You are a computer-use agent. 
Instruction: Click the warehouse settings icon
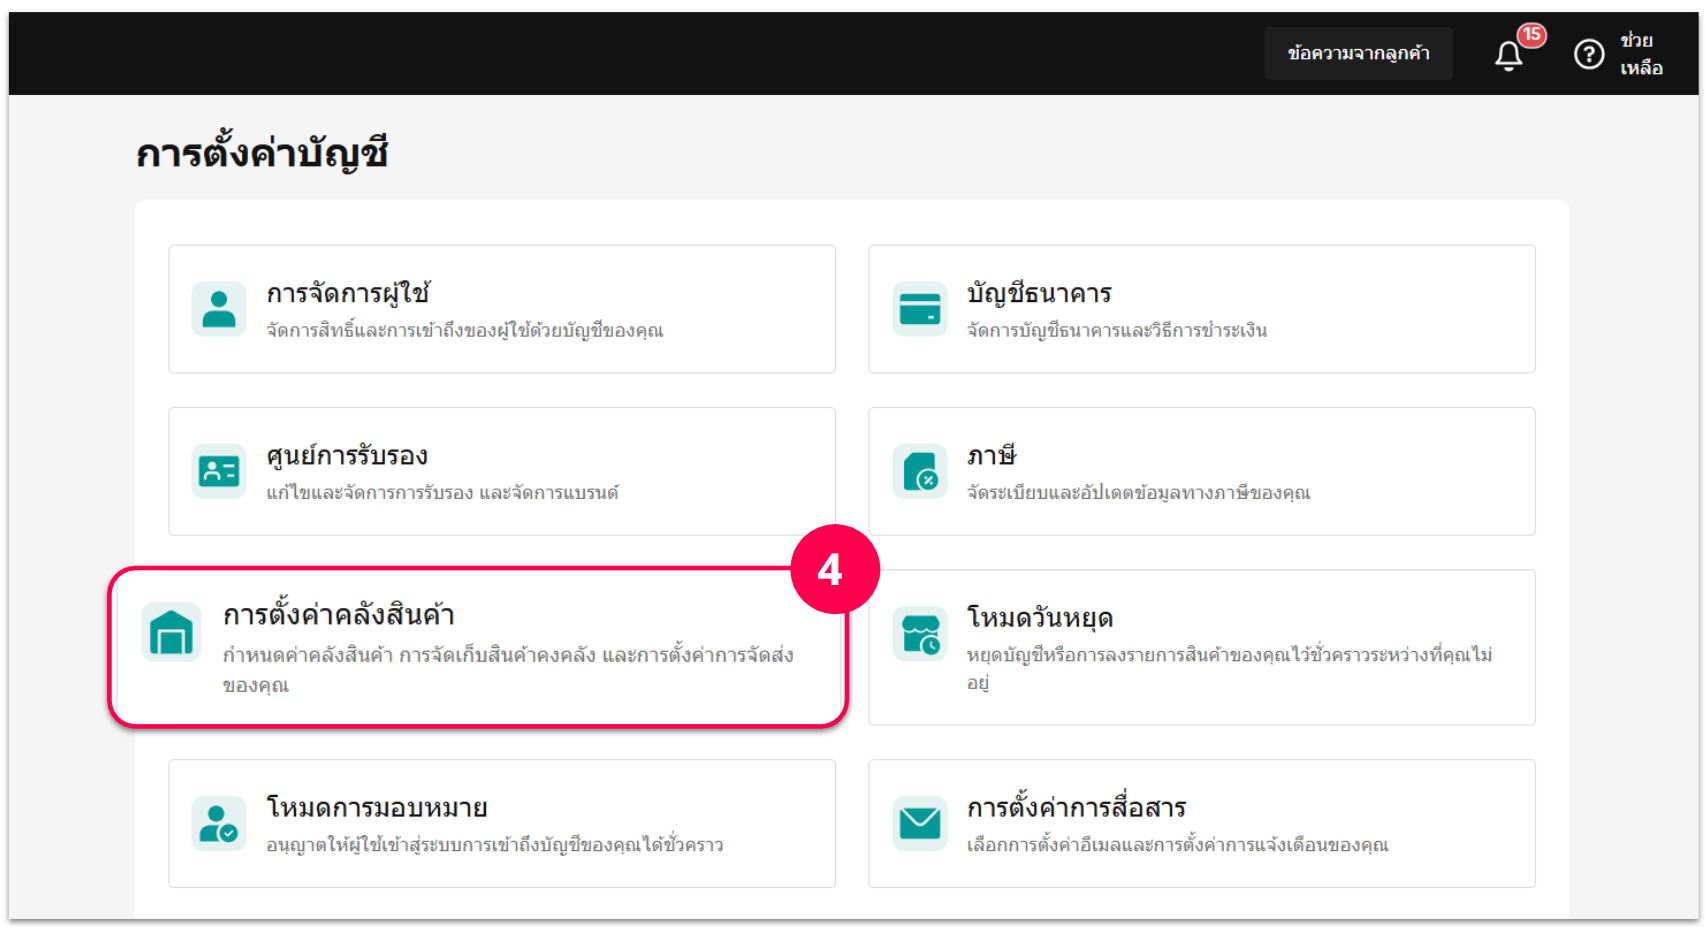171,632
